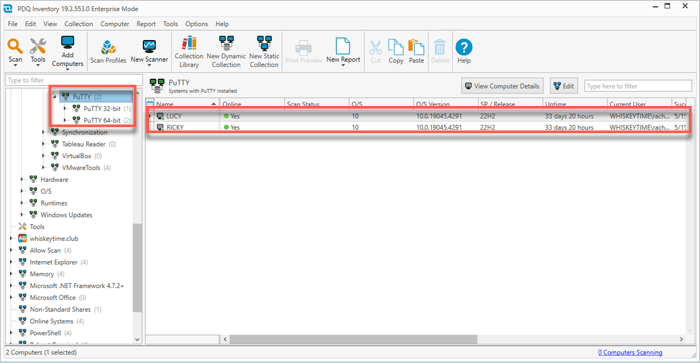Select the Tableau Reader collection
Image resolution: width=700 pixels, height=363 pixels.
click(83, 144)
